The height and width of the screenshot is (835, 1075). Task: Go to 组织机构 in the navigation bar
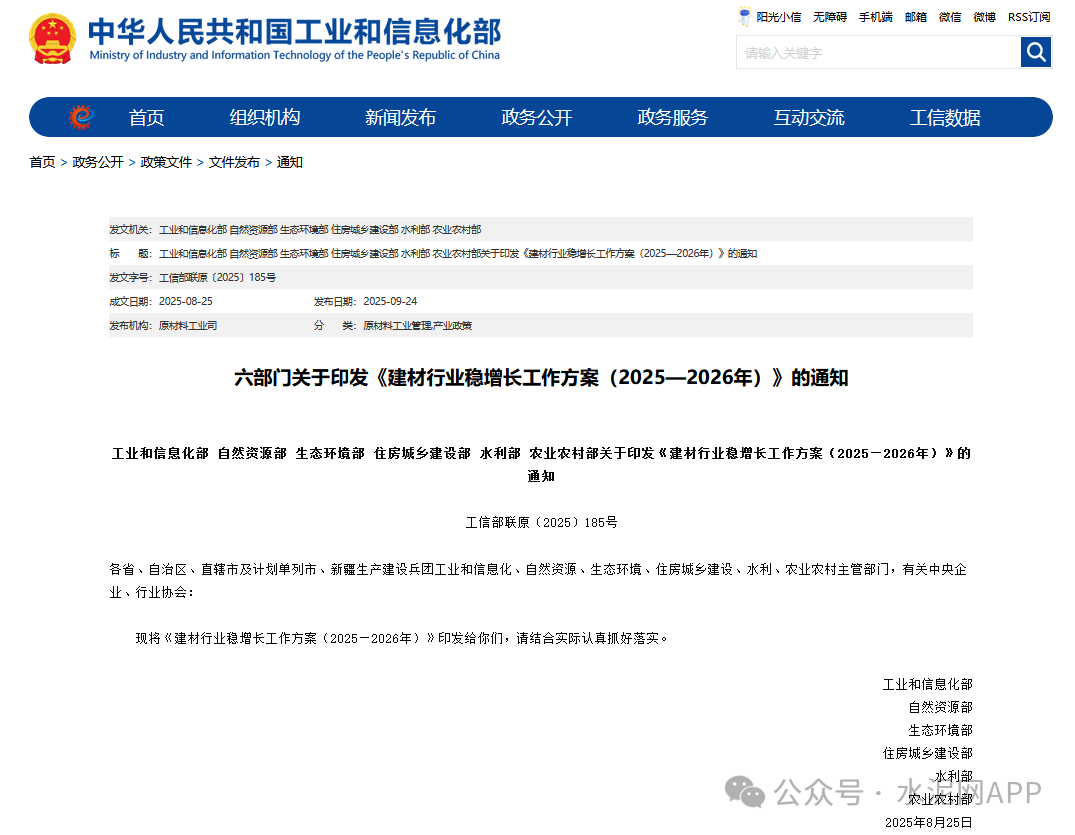pos(264,117)
